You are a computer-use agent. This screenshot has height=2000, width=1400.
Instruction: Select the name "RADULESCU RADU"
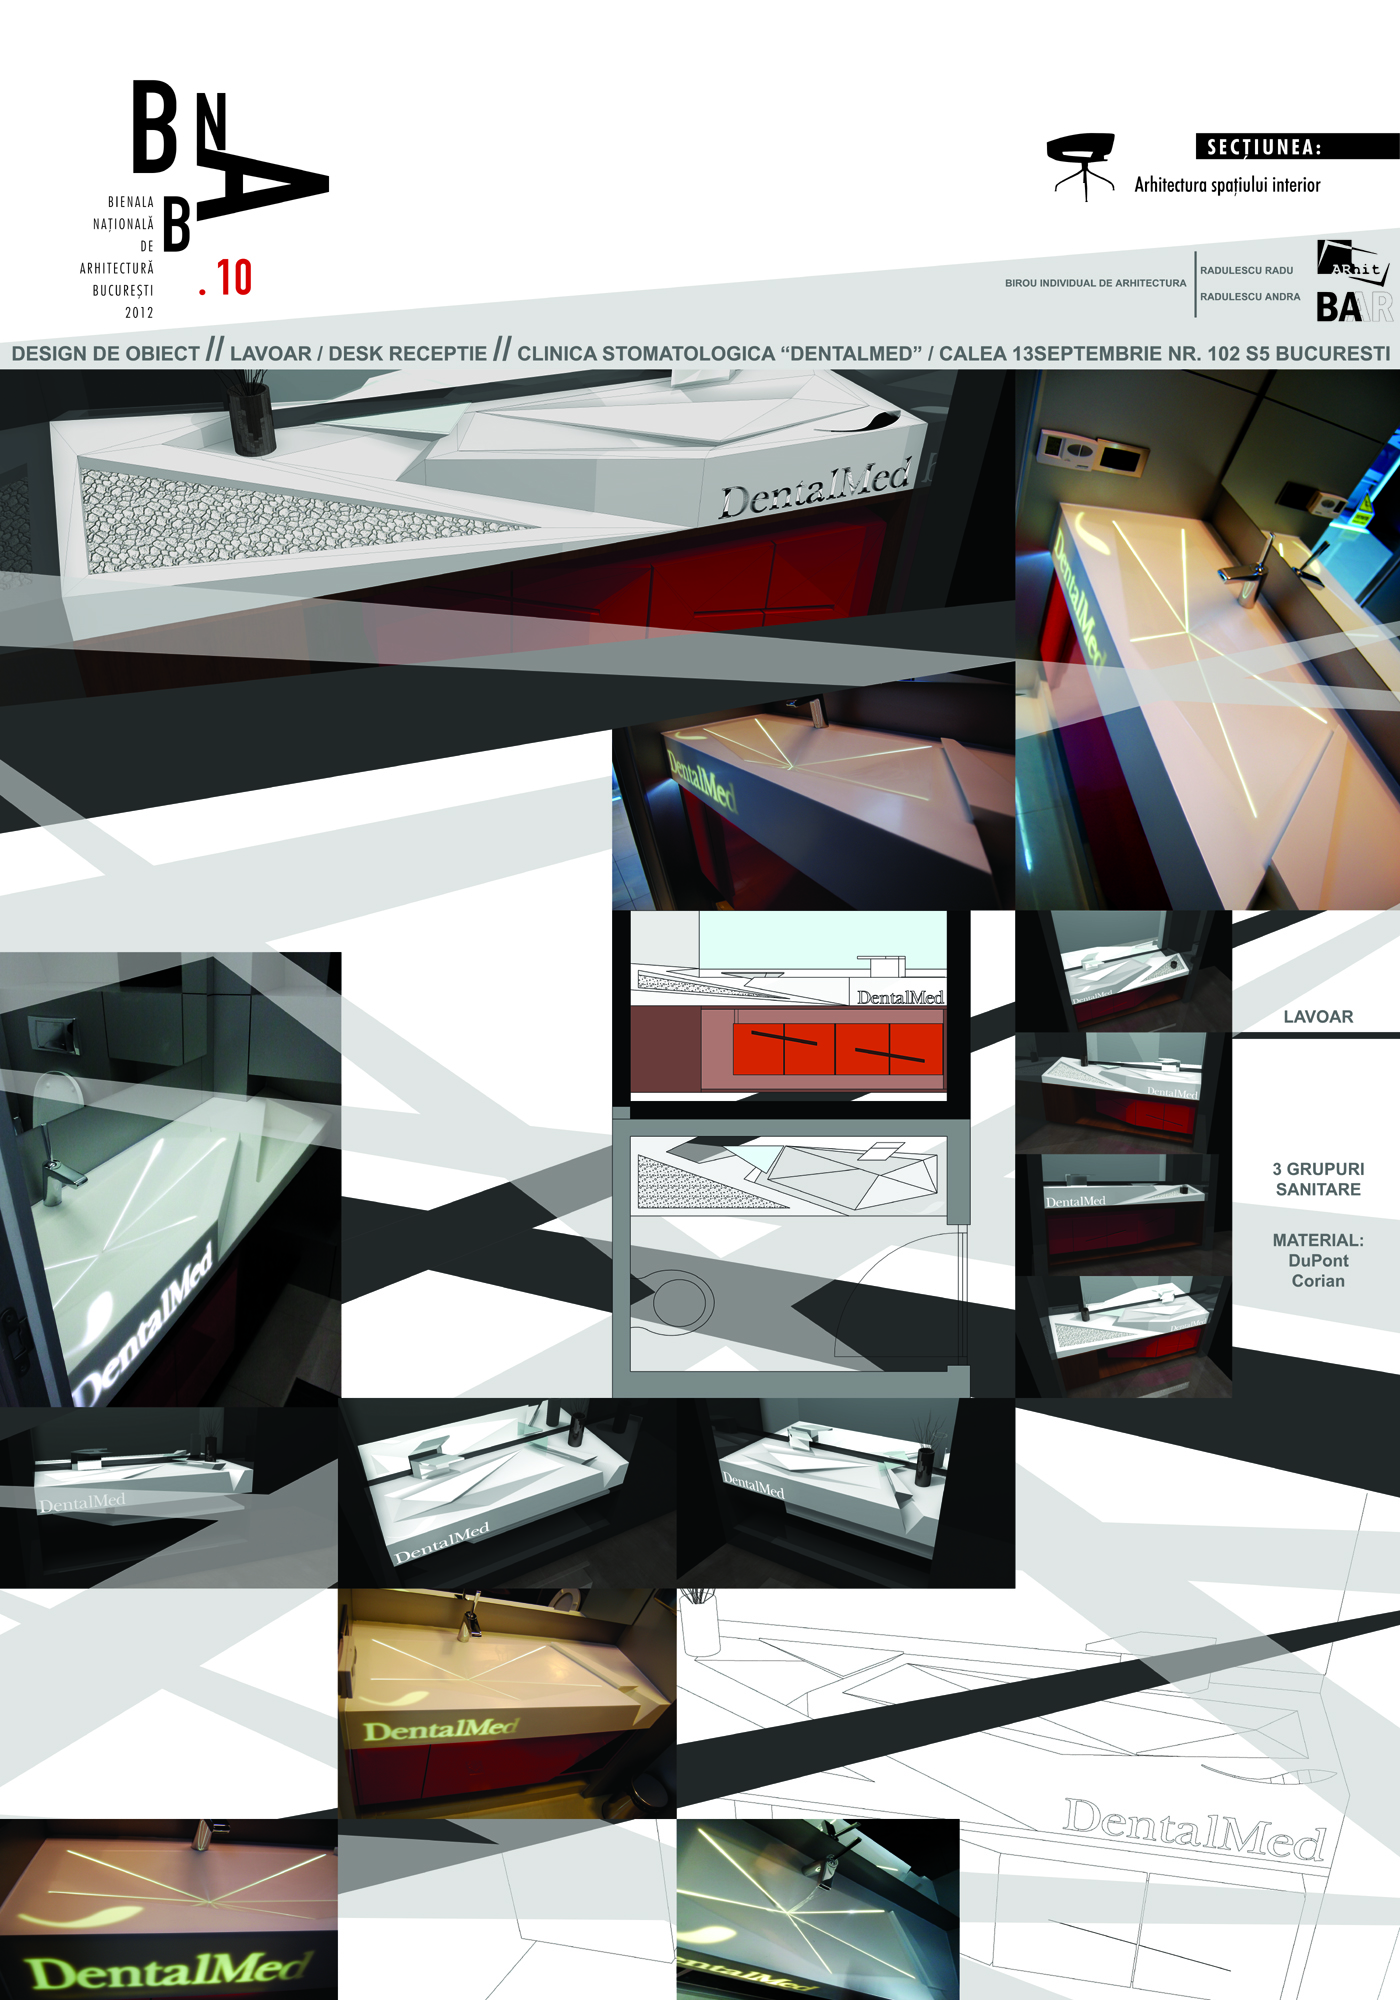click(x=1246, y=270)
